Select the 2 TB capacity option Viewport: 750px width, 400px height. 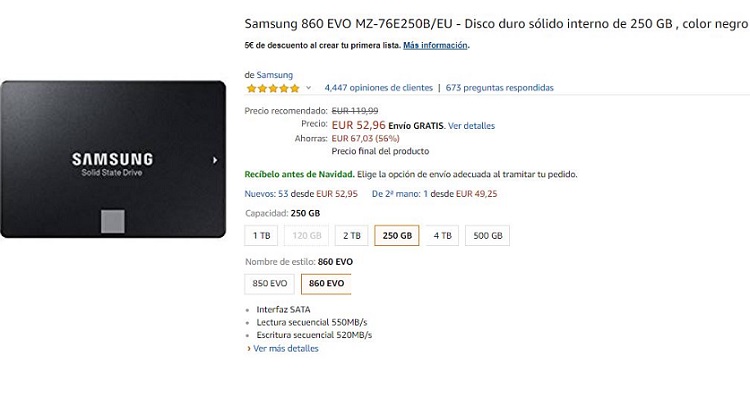[x=352, y=236]
